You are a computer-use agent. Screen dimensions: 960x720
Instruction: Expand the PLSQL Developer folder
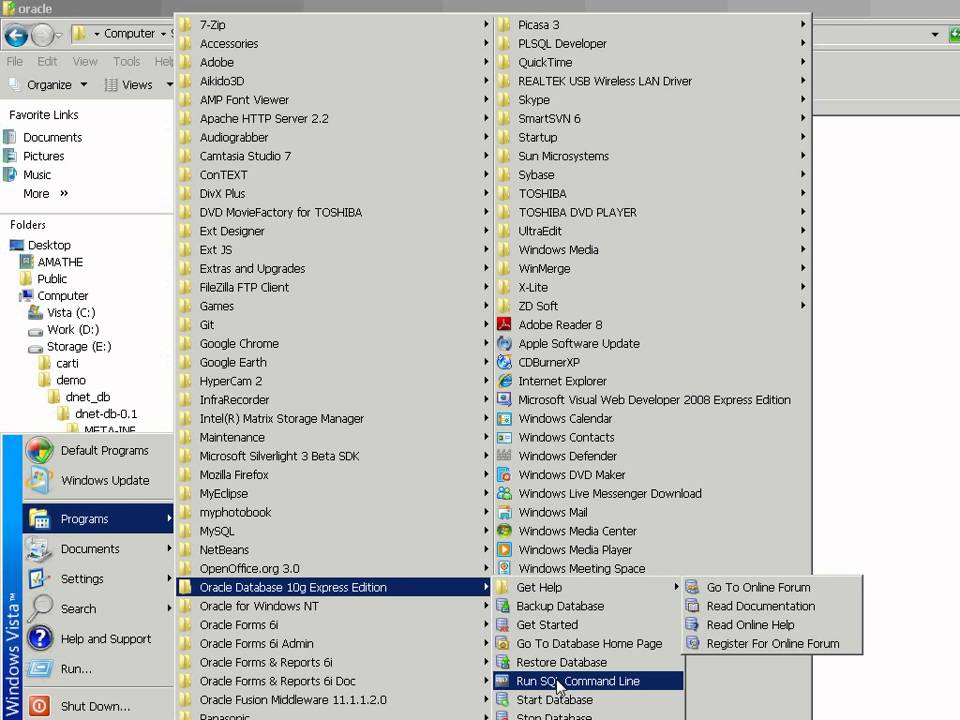pos(652,43)
